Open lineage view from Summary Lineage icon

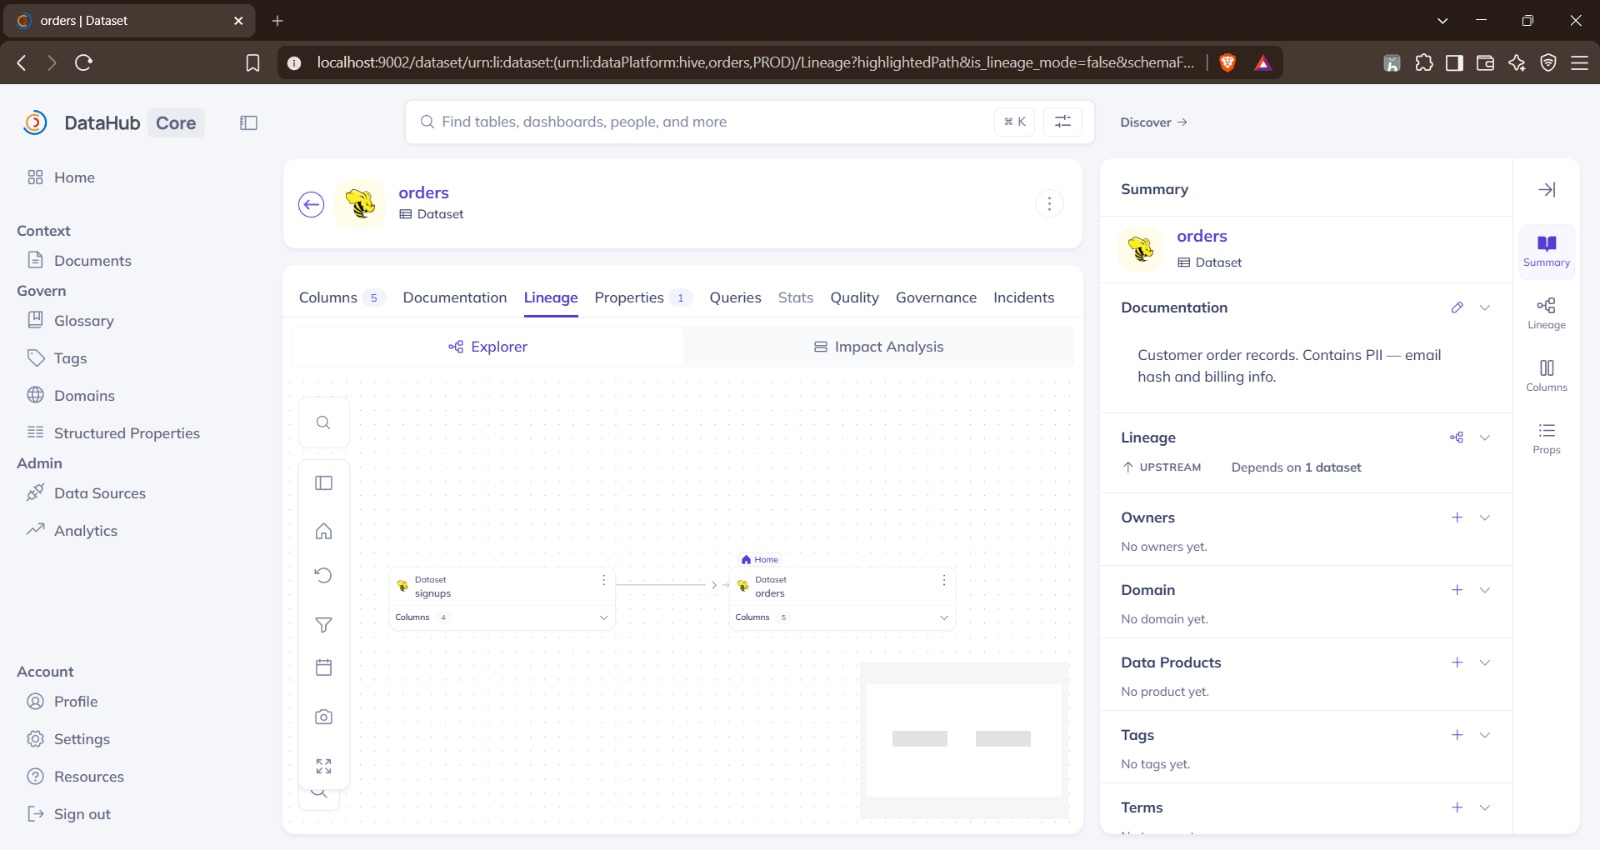(x=1457, y=438)
